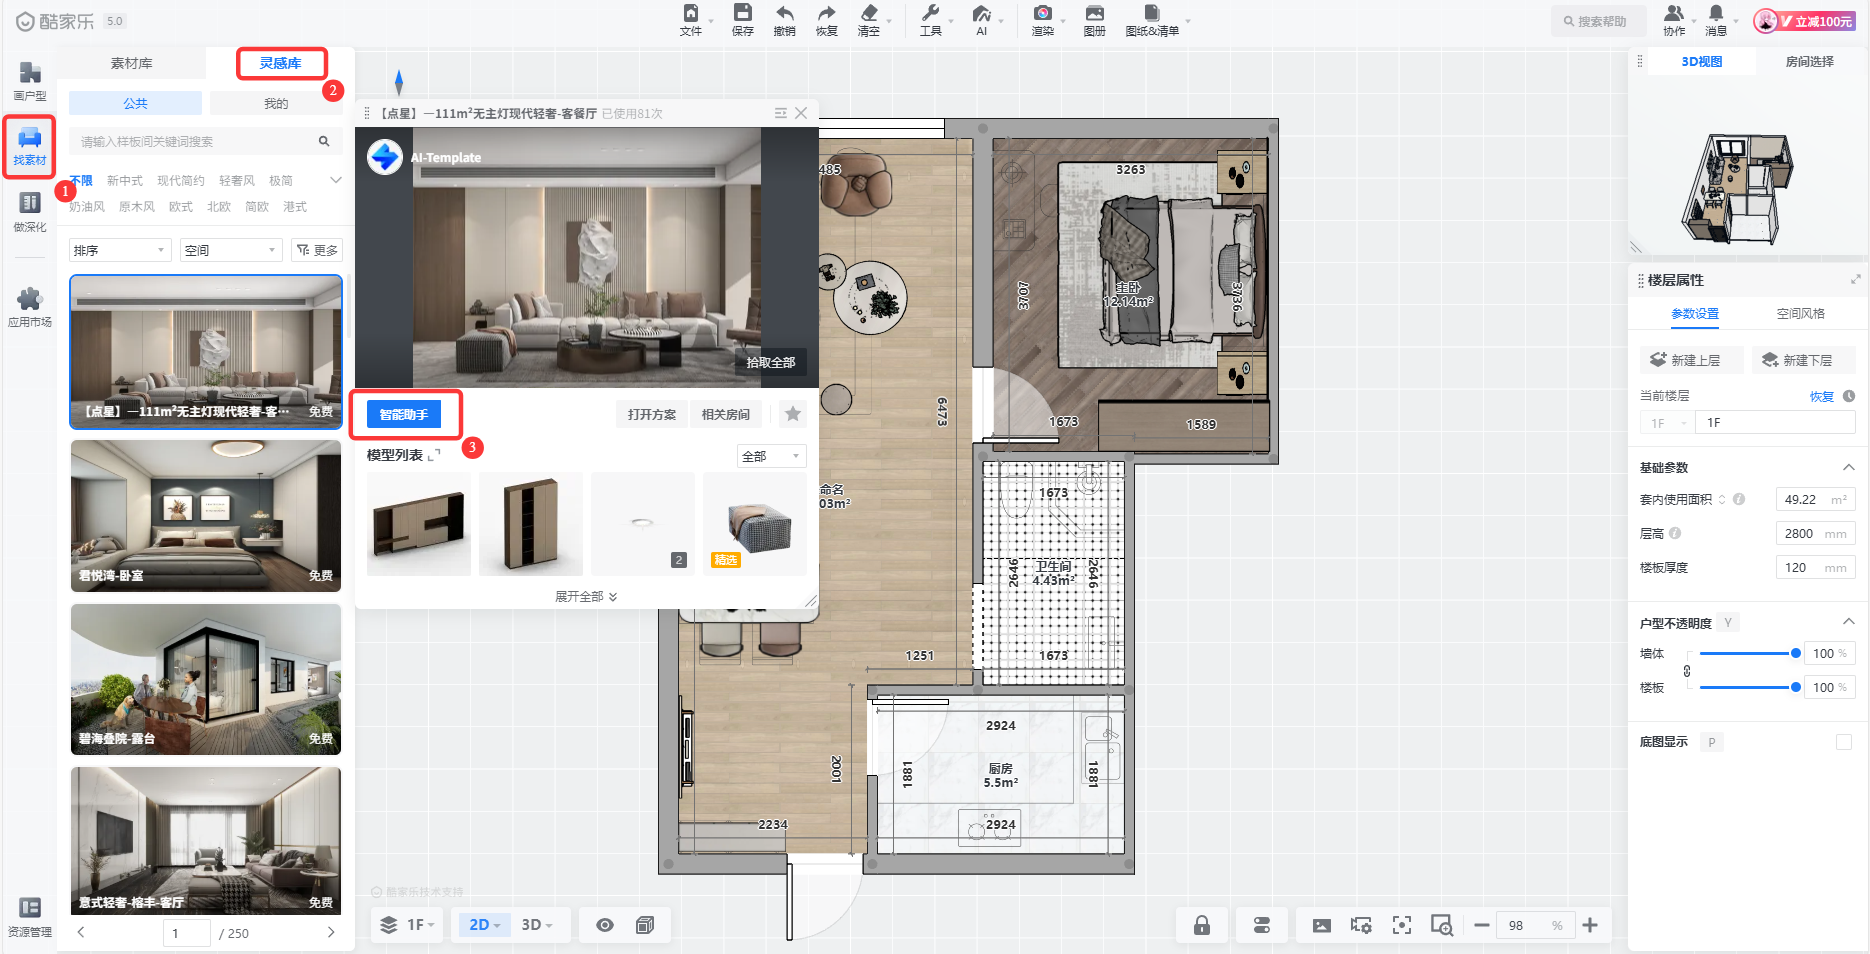Open the Render tool icon
1870x954 pixels.
pyautogui.click(x=1042, y=14)
